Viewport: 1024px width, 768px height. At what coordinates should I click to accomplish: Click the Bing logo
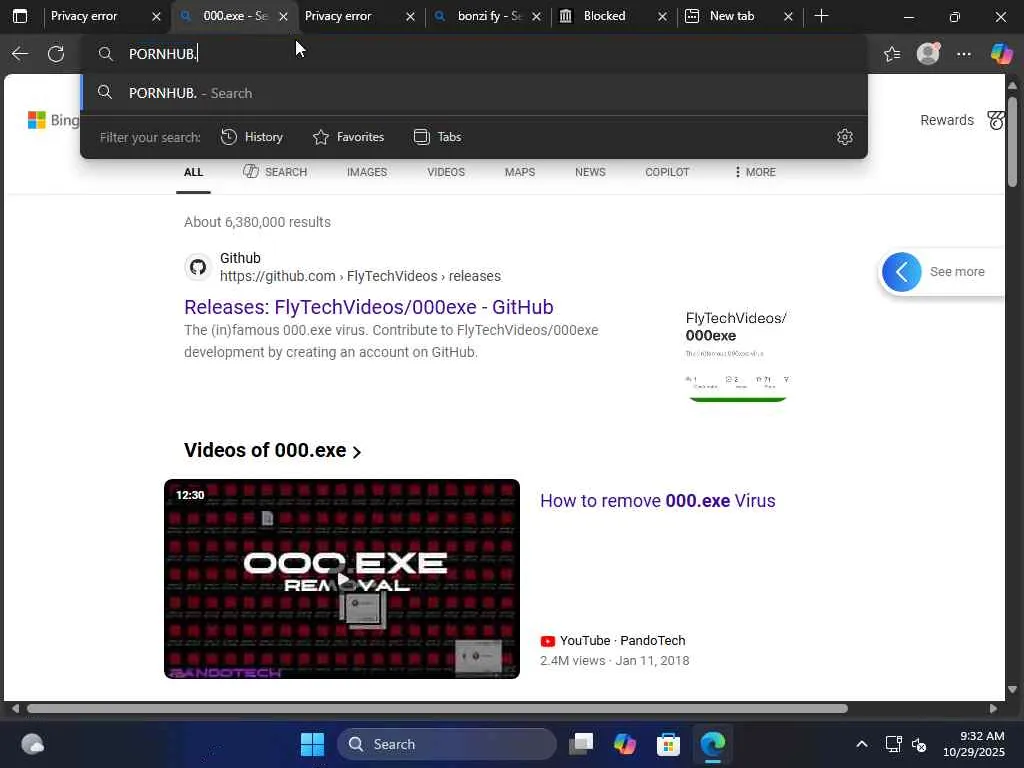point(54,120)
